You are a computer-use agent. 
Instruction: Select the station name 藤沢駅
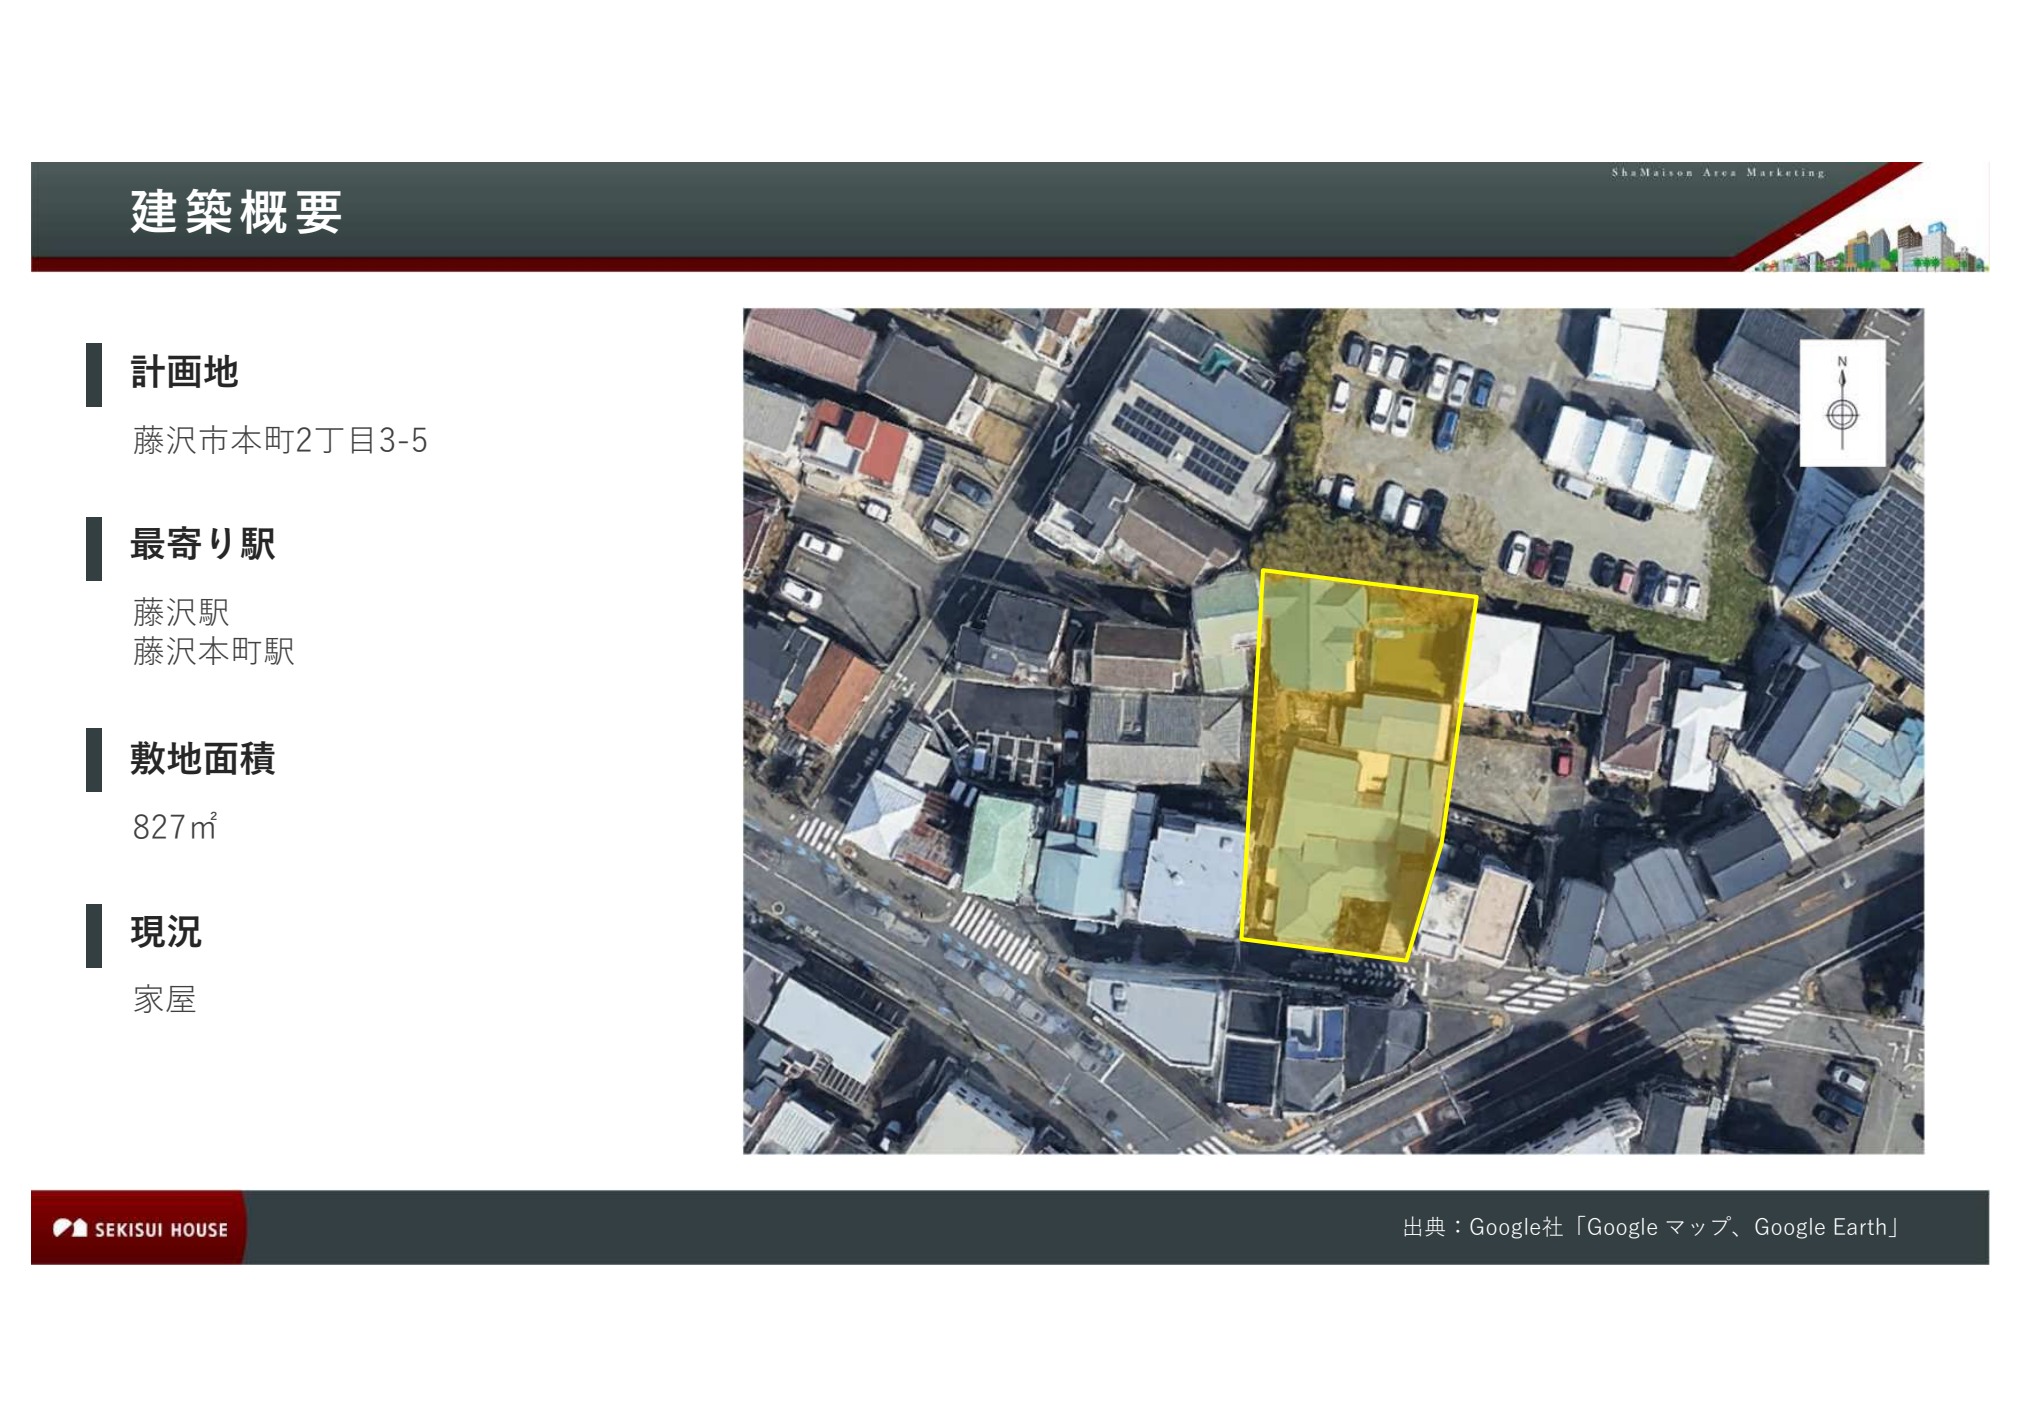(181, 612)
